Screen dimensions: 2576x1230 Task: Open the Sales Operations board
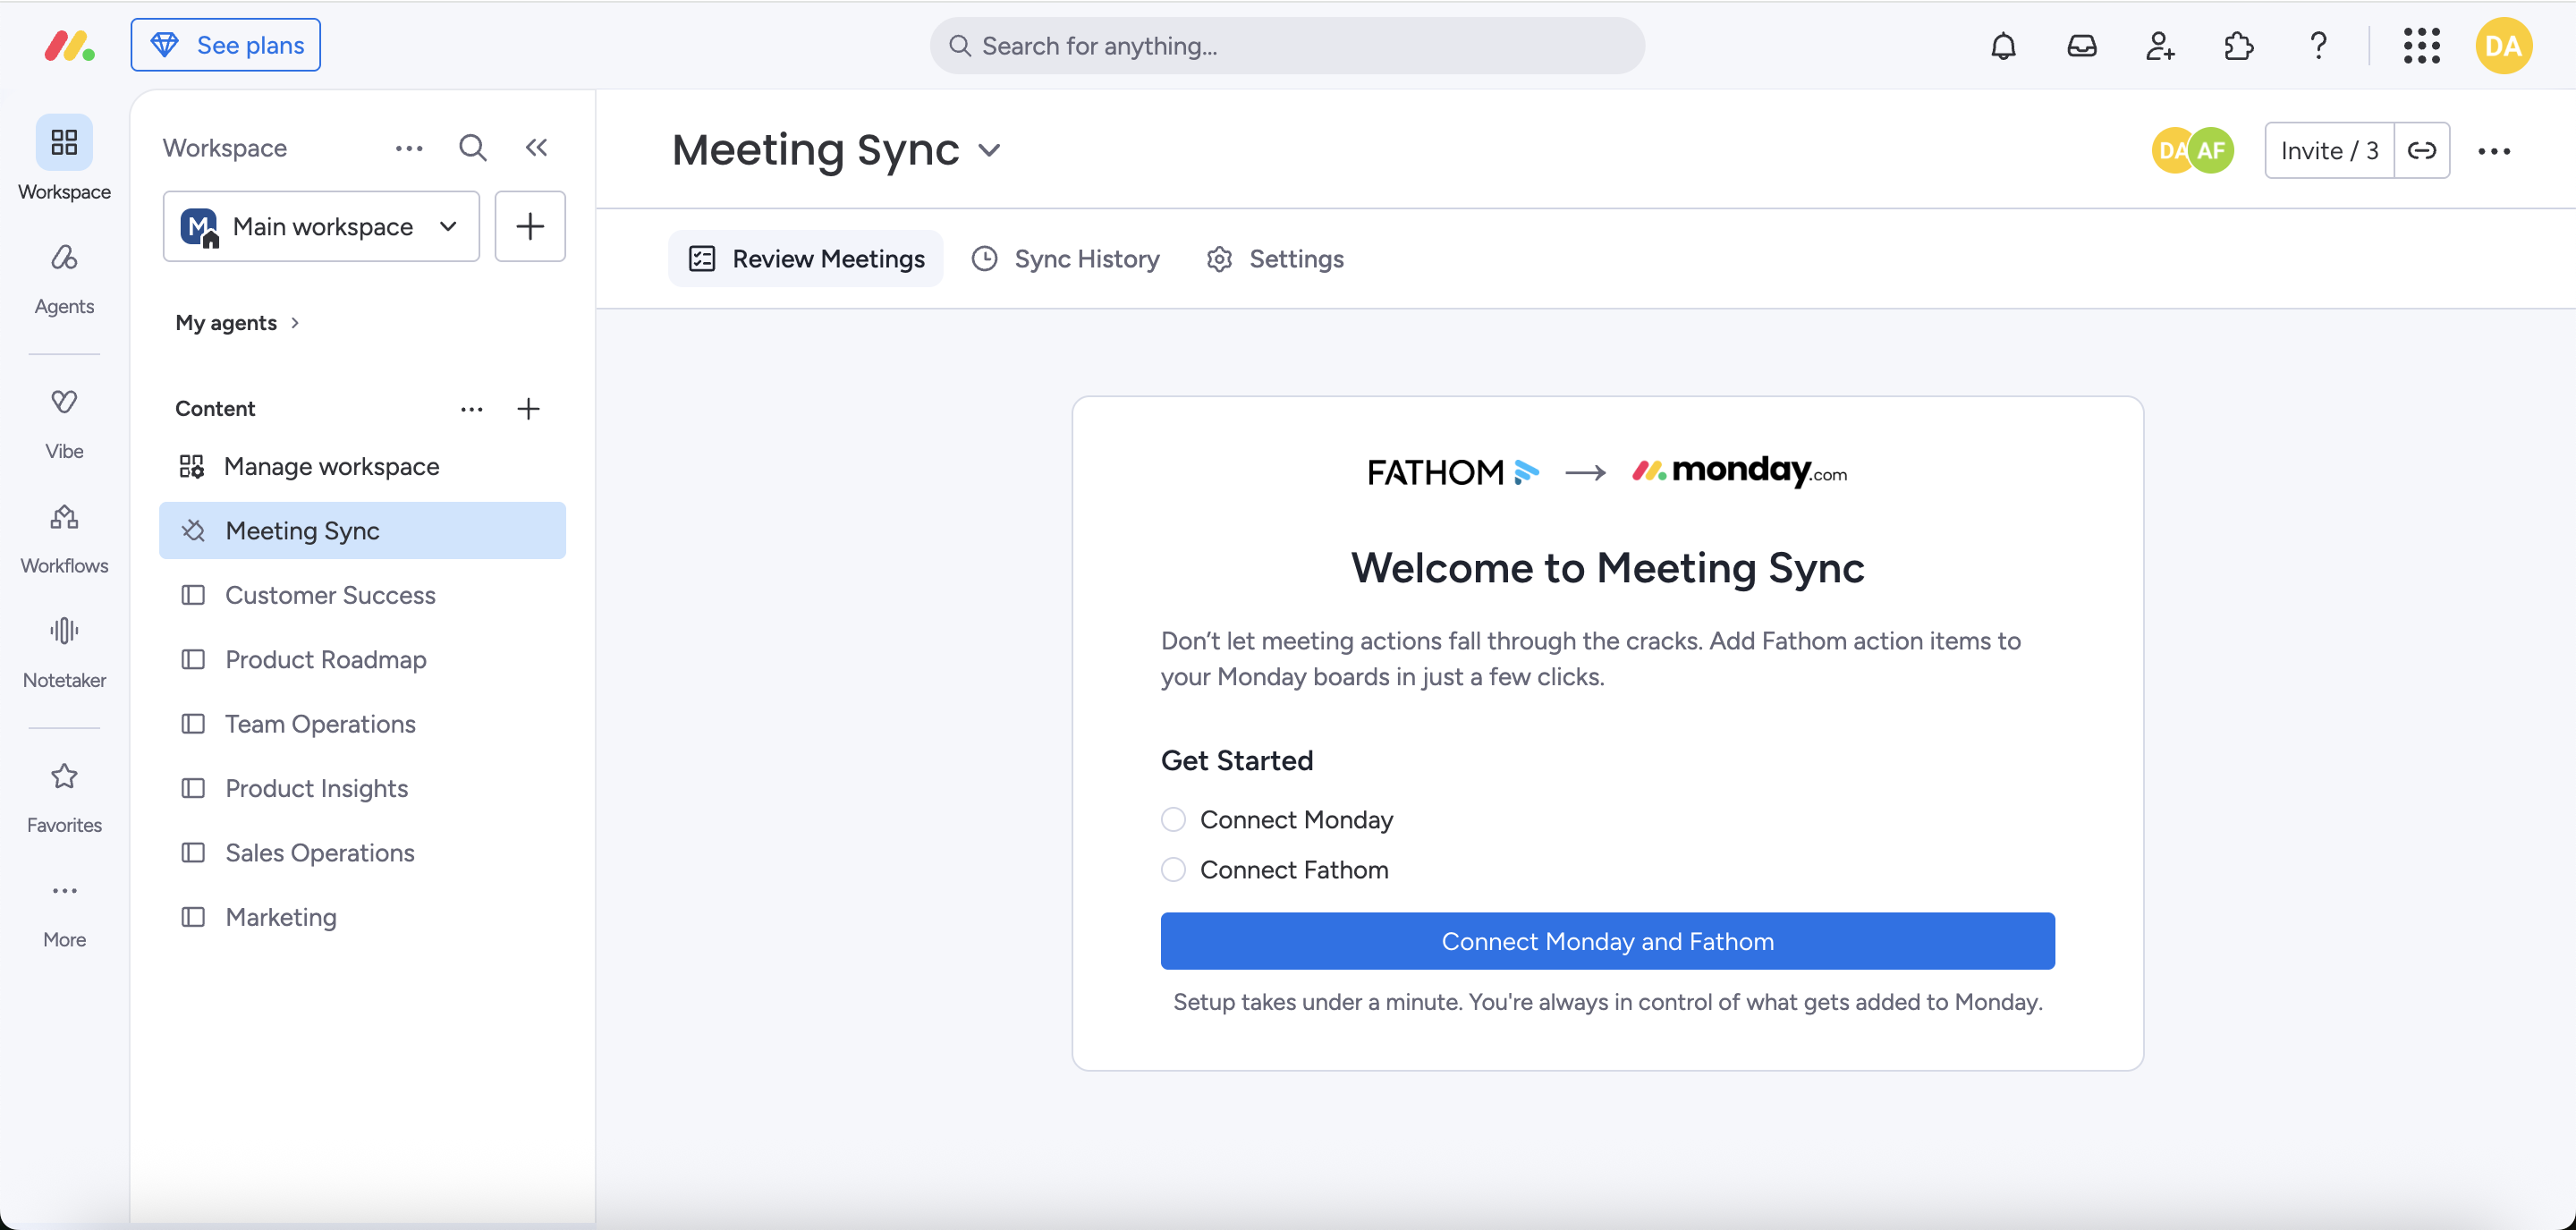click(x=362, y=852)
